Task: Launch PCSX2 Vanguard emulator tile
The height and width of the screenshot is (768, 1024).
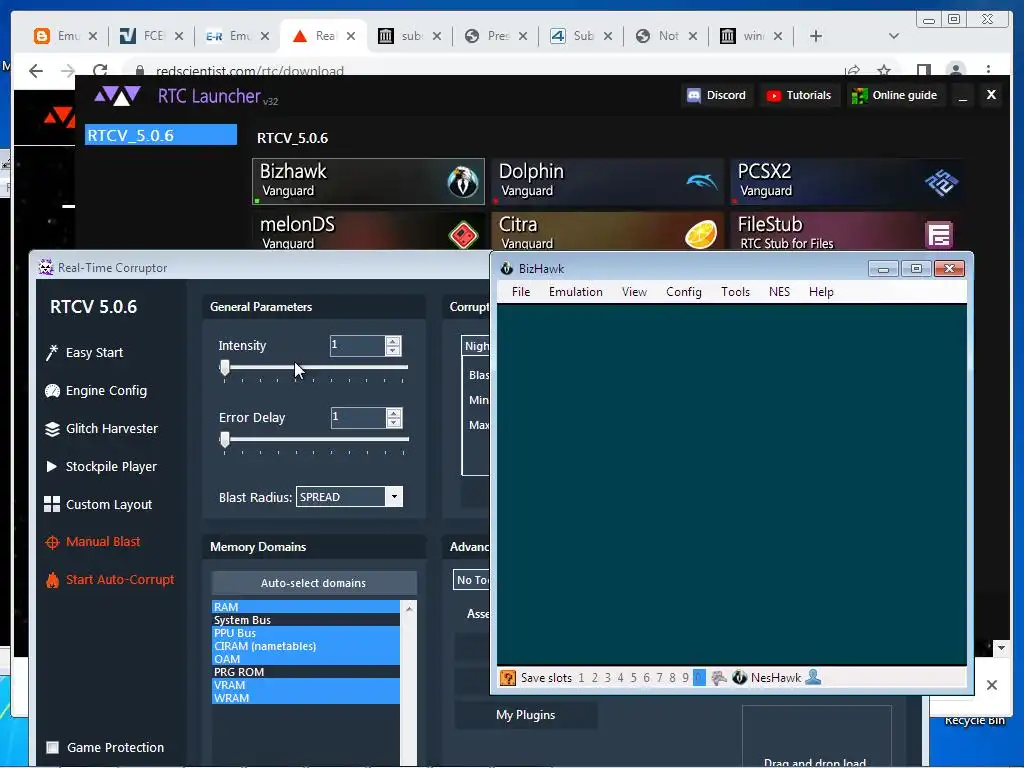Action: tap(846, 181)
